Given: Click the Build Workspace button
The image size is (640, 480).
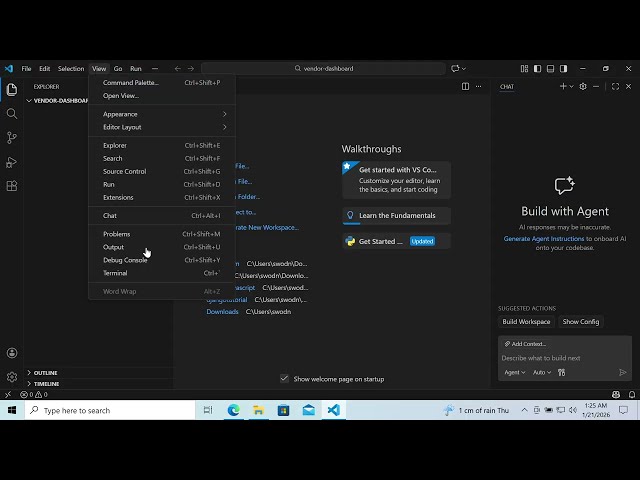Looking at the screenshot, I should pos(526,322).
